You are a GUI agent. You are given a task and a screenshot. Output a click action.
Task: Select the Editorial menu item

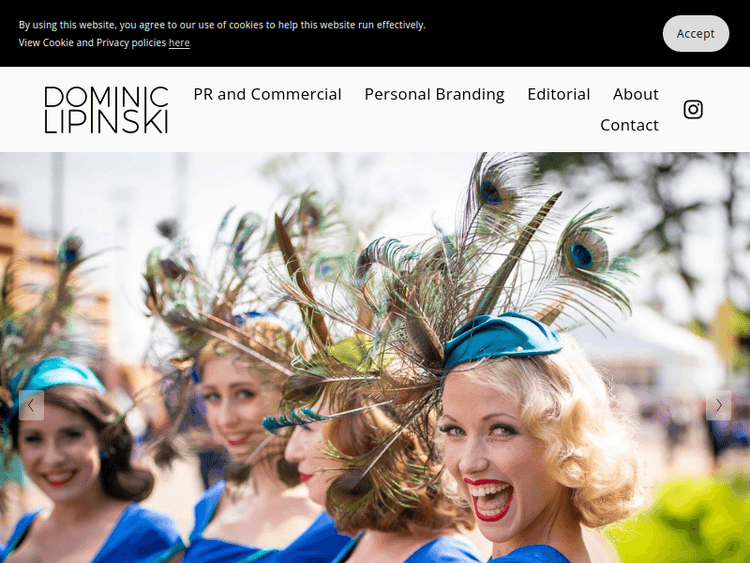[x=559, y=94]
